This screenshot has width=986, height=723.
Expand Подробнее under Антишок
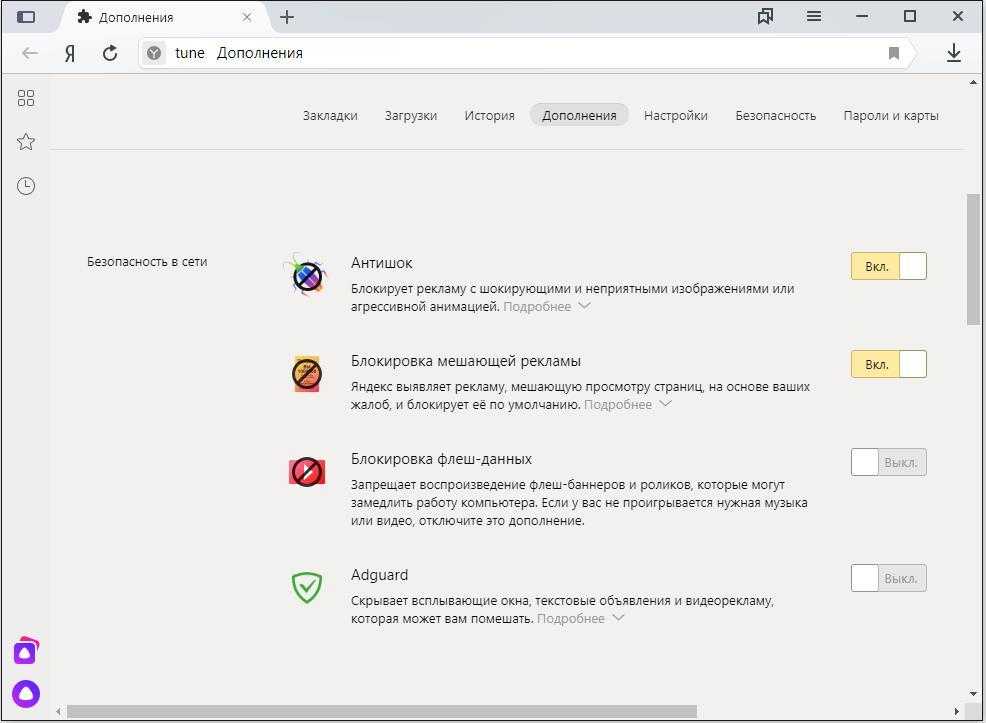(546, 307)
